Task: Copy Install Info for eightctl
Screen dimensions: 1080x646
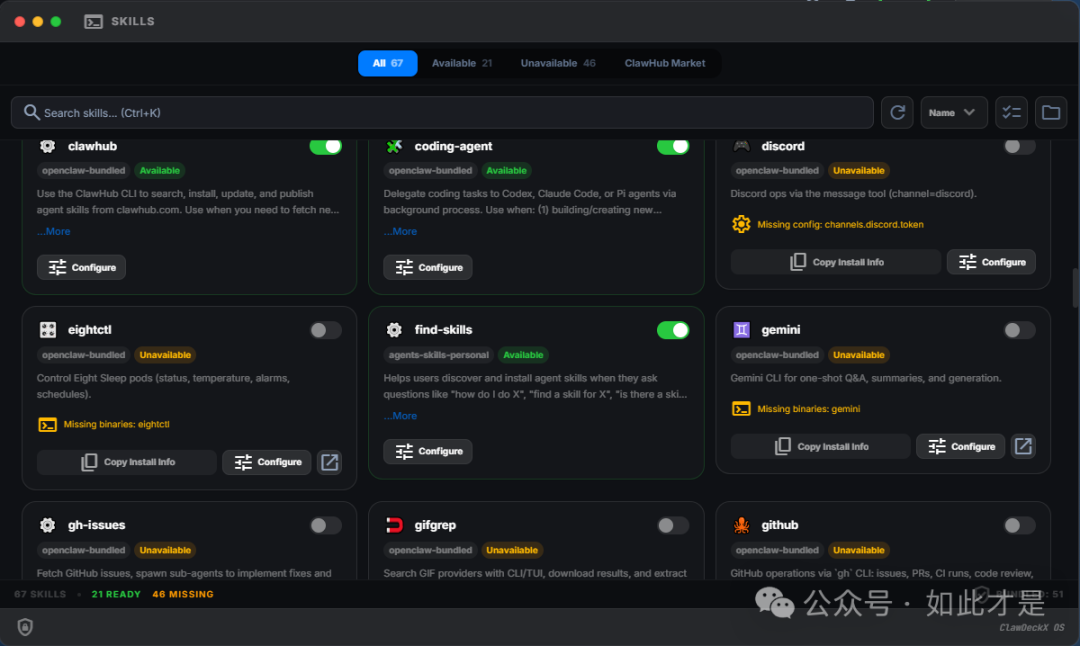Action: [127, 462]
